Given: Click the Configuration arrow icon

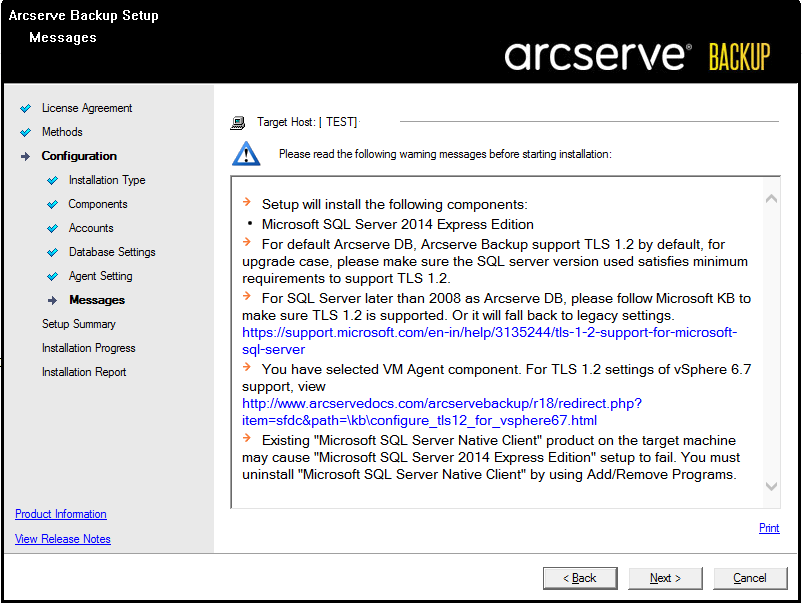Looking at the screenshot, I should [x=25, y=156].
